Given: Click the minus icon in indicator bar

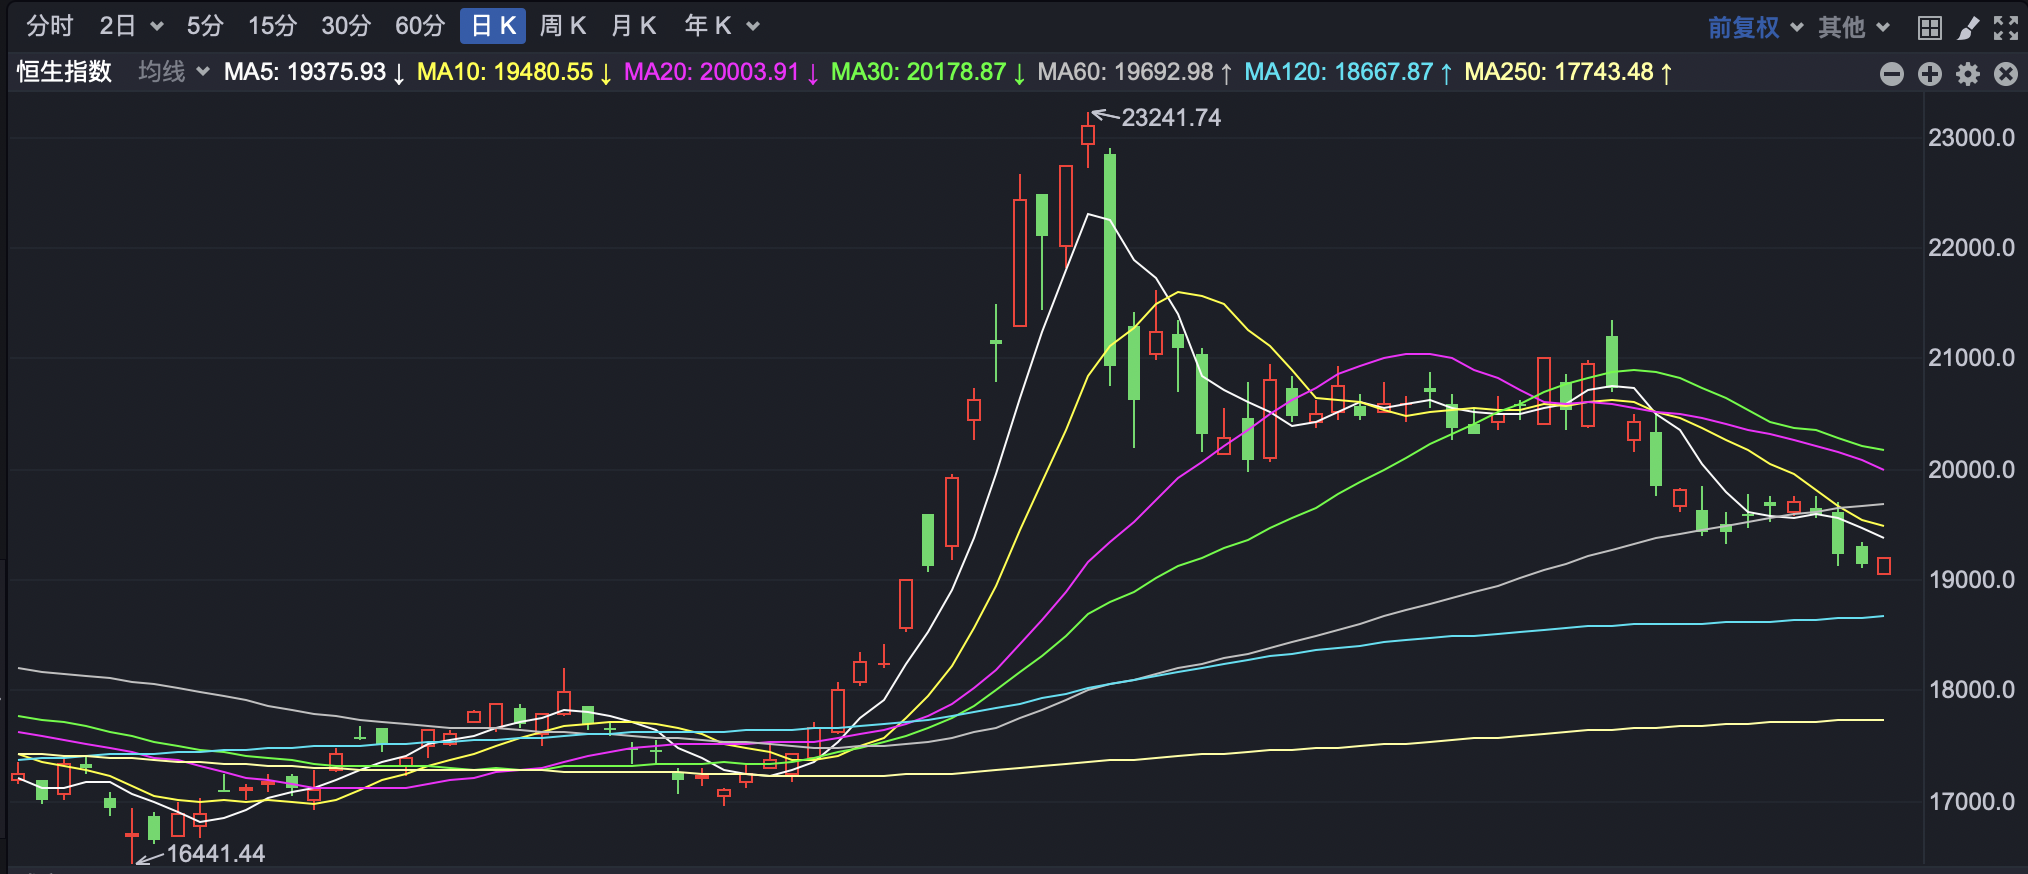Looking at the screenshot, I should click(1892, 74).
